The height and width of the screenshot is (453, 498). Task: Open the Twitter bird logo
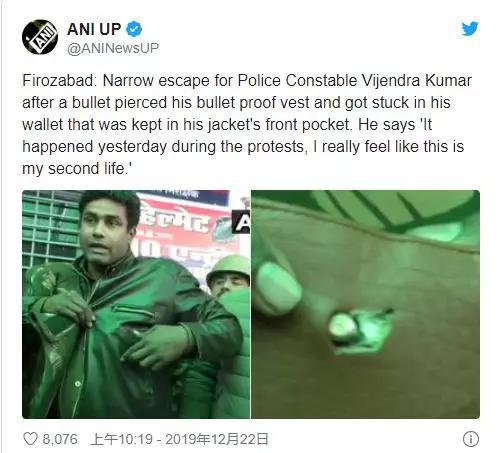coord(470,29)
